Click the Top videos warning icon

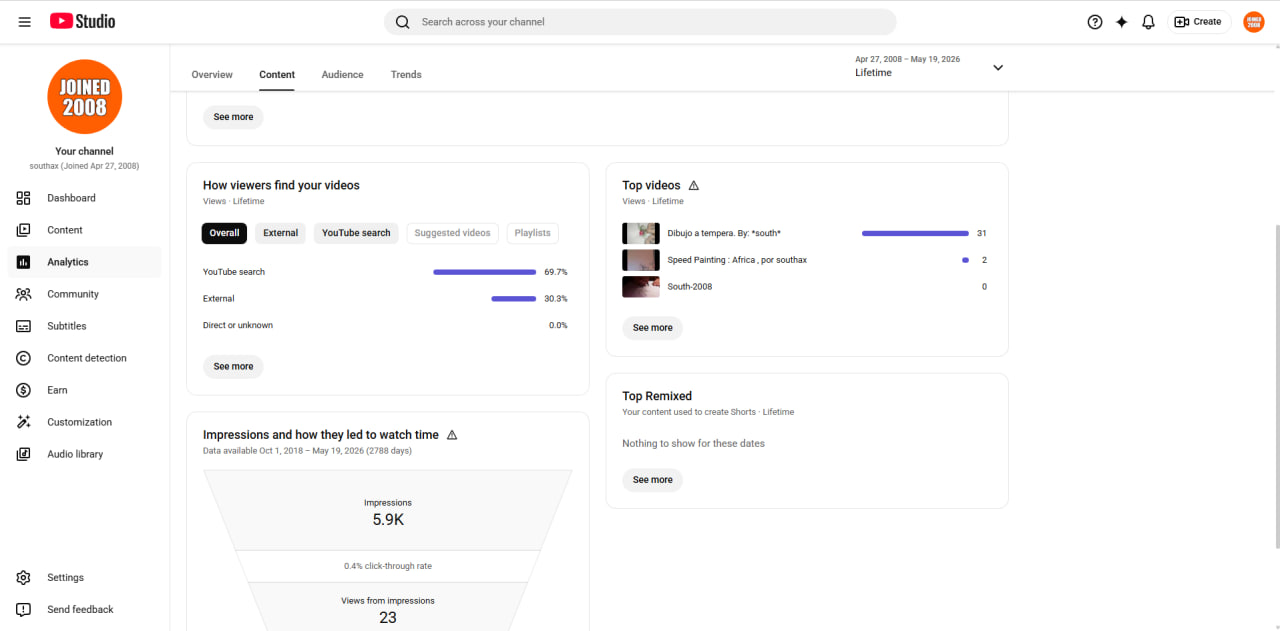tap(694, 185)
